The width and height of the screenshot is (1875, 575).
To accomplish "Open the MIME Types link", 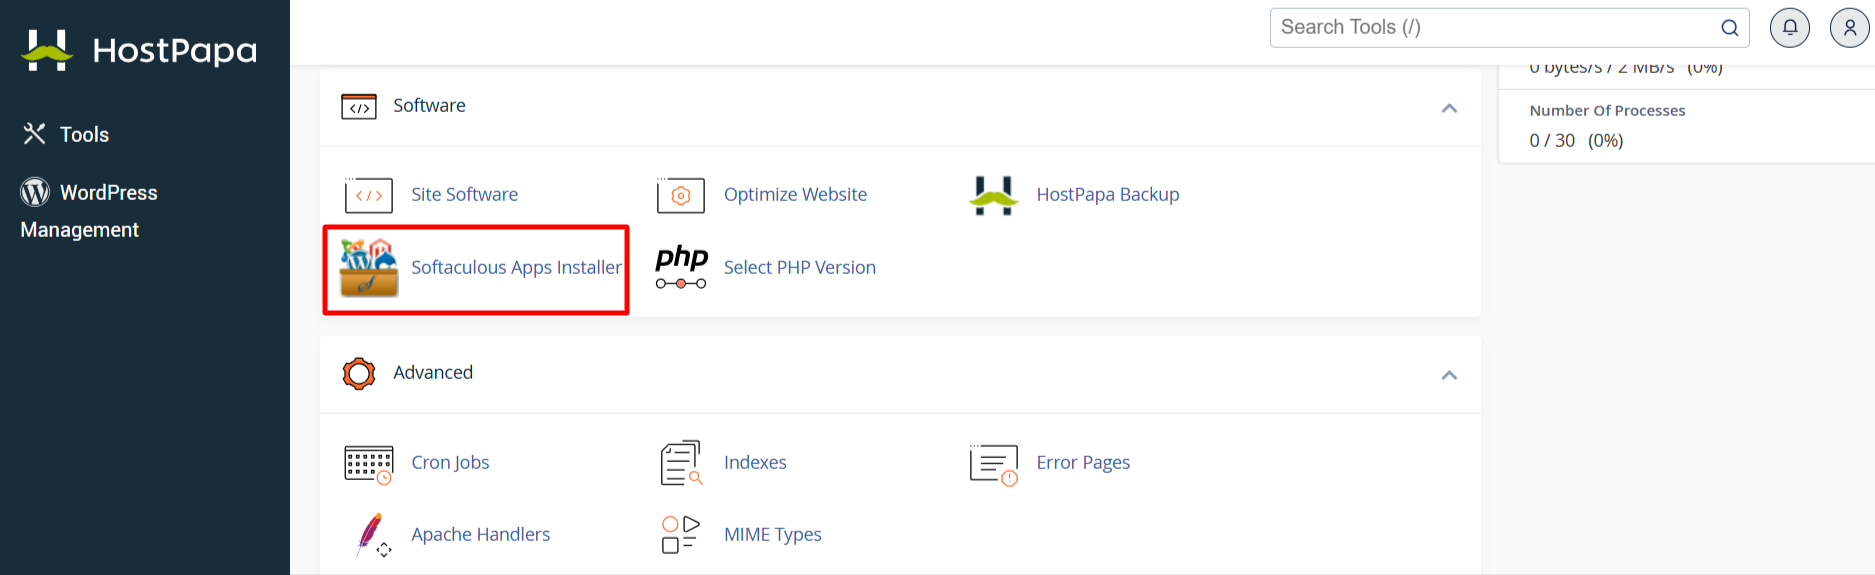I will (x=773, y=534).
